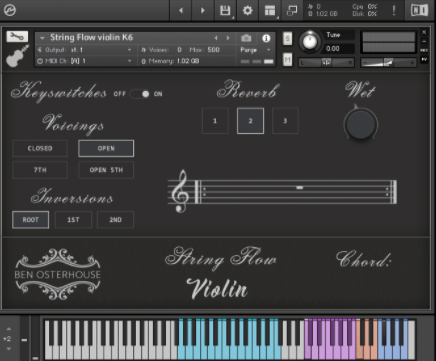Open snapshot view with camera icon
Screen dimensions: 436x361
click(246, 38)
